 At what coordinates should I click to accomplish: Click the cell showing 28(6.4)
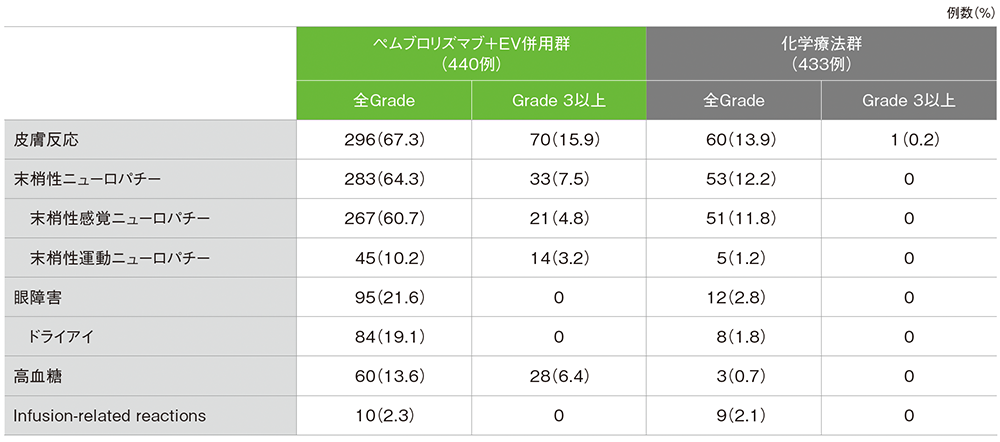click(559, 376)
